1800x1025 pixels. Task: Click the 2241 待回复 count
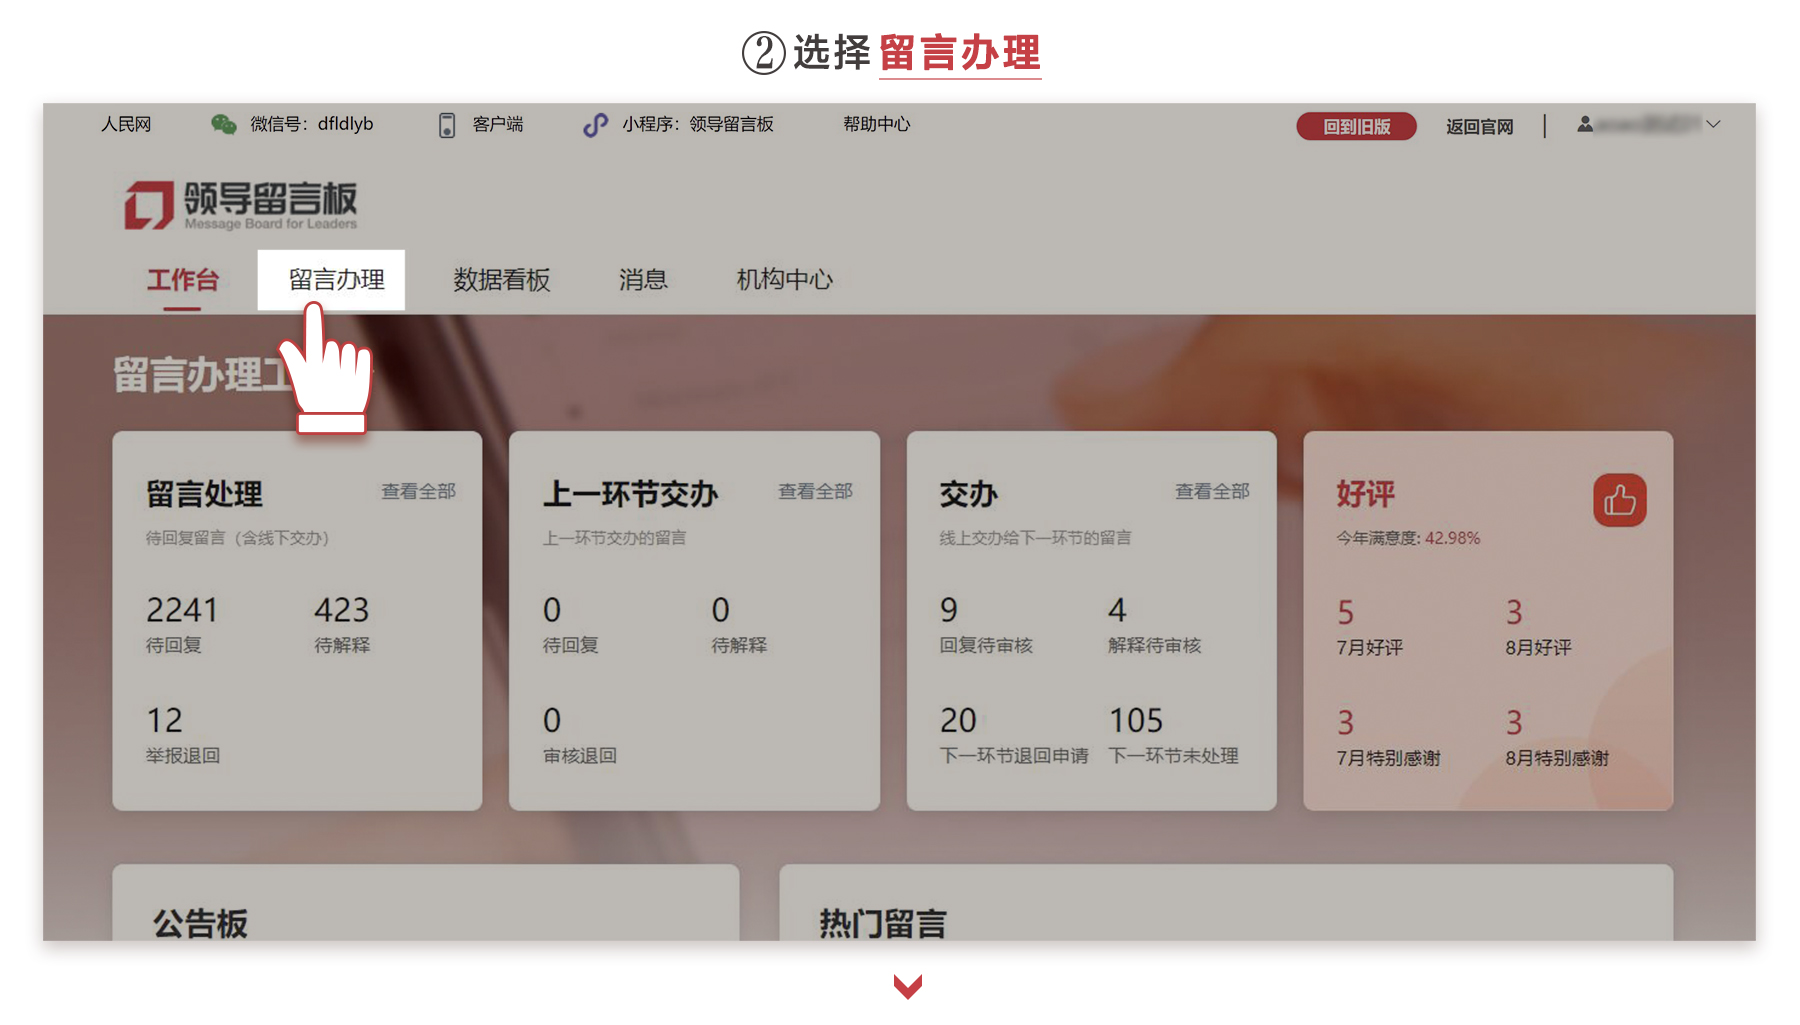coord(182,623)
